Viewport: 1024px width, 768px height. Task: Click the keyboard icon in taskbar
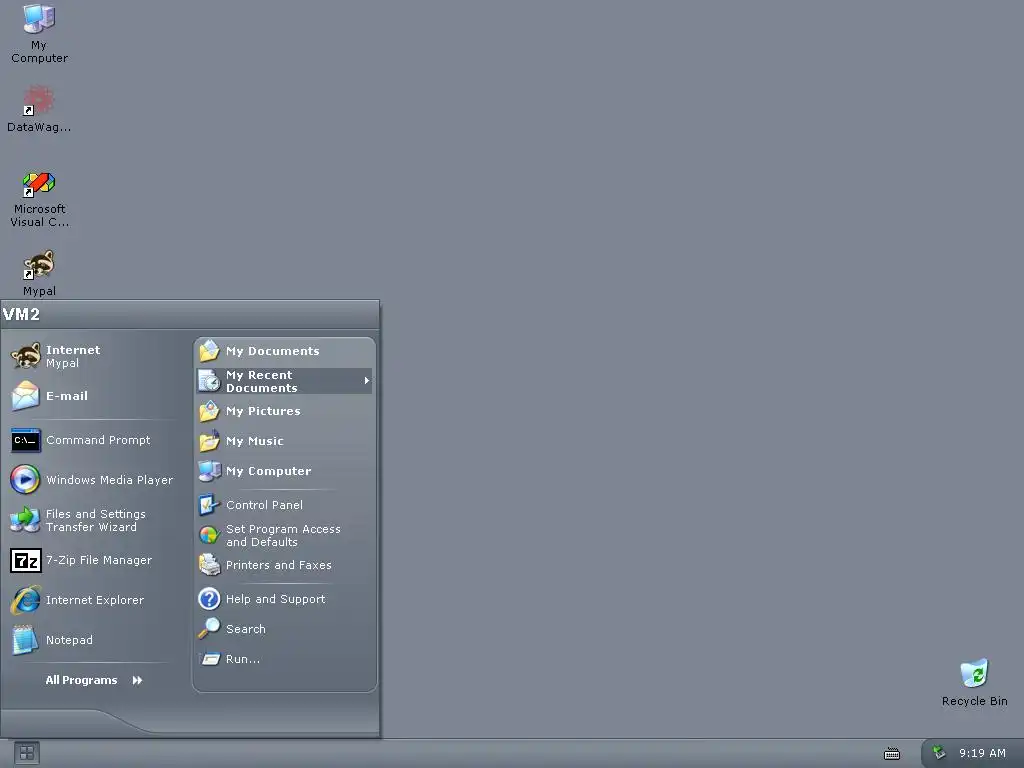click(891, 754)
